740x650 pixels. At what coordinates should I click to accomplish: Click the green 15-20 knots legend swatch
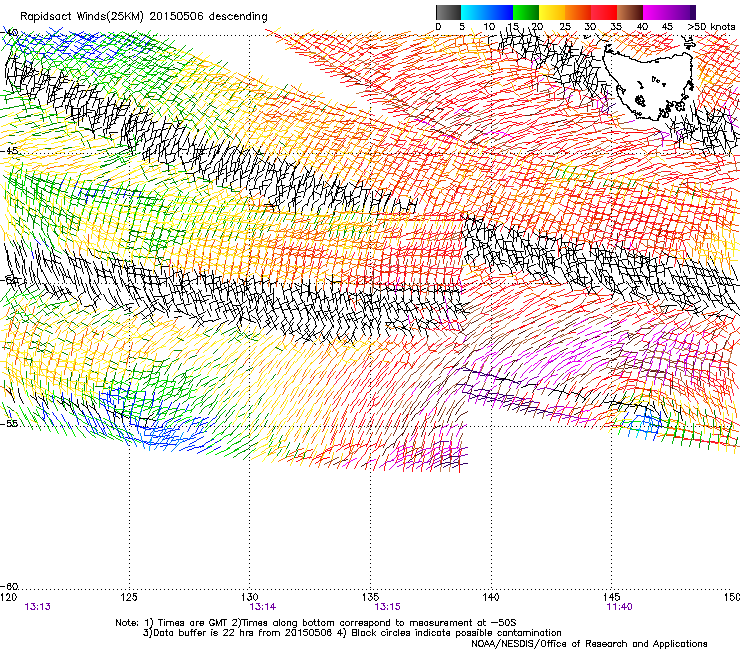[x=526, y=12]
